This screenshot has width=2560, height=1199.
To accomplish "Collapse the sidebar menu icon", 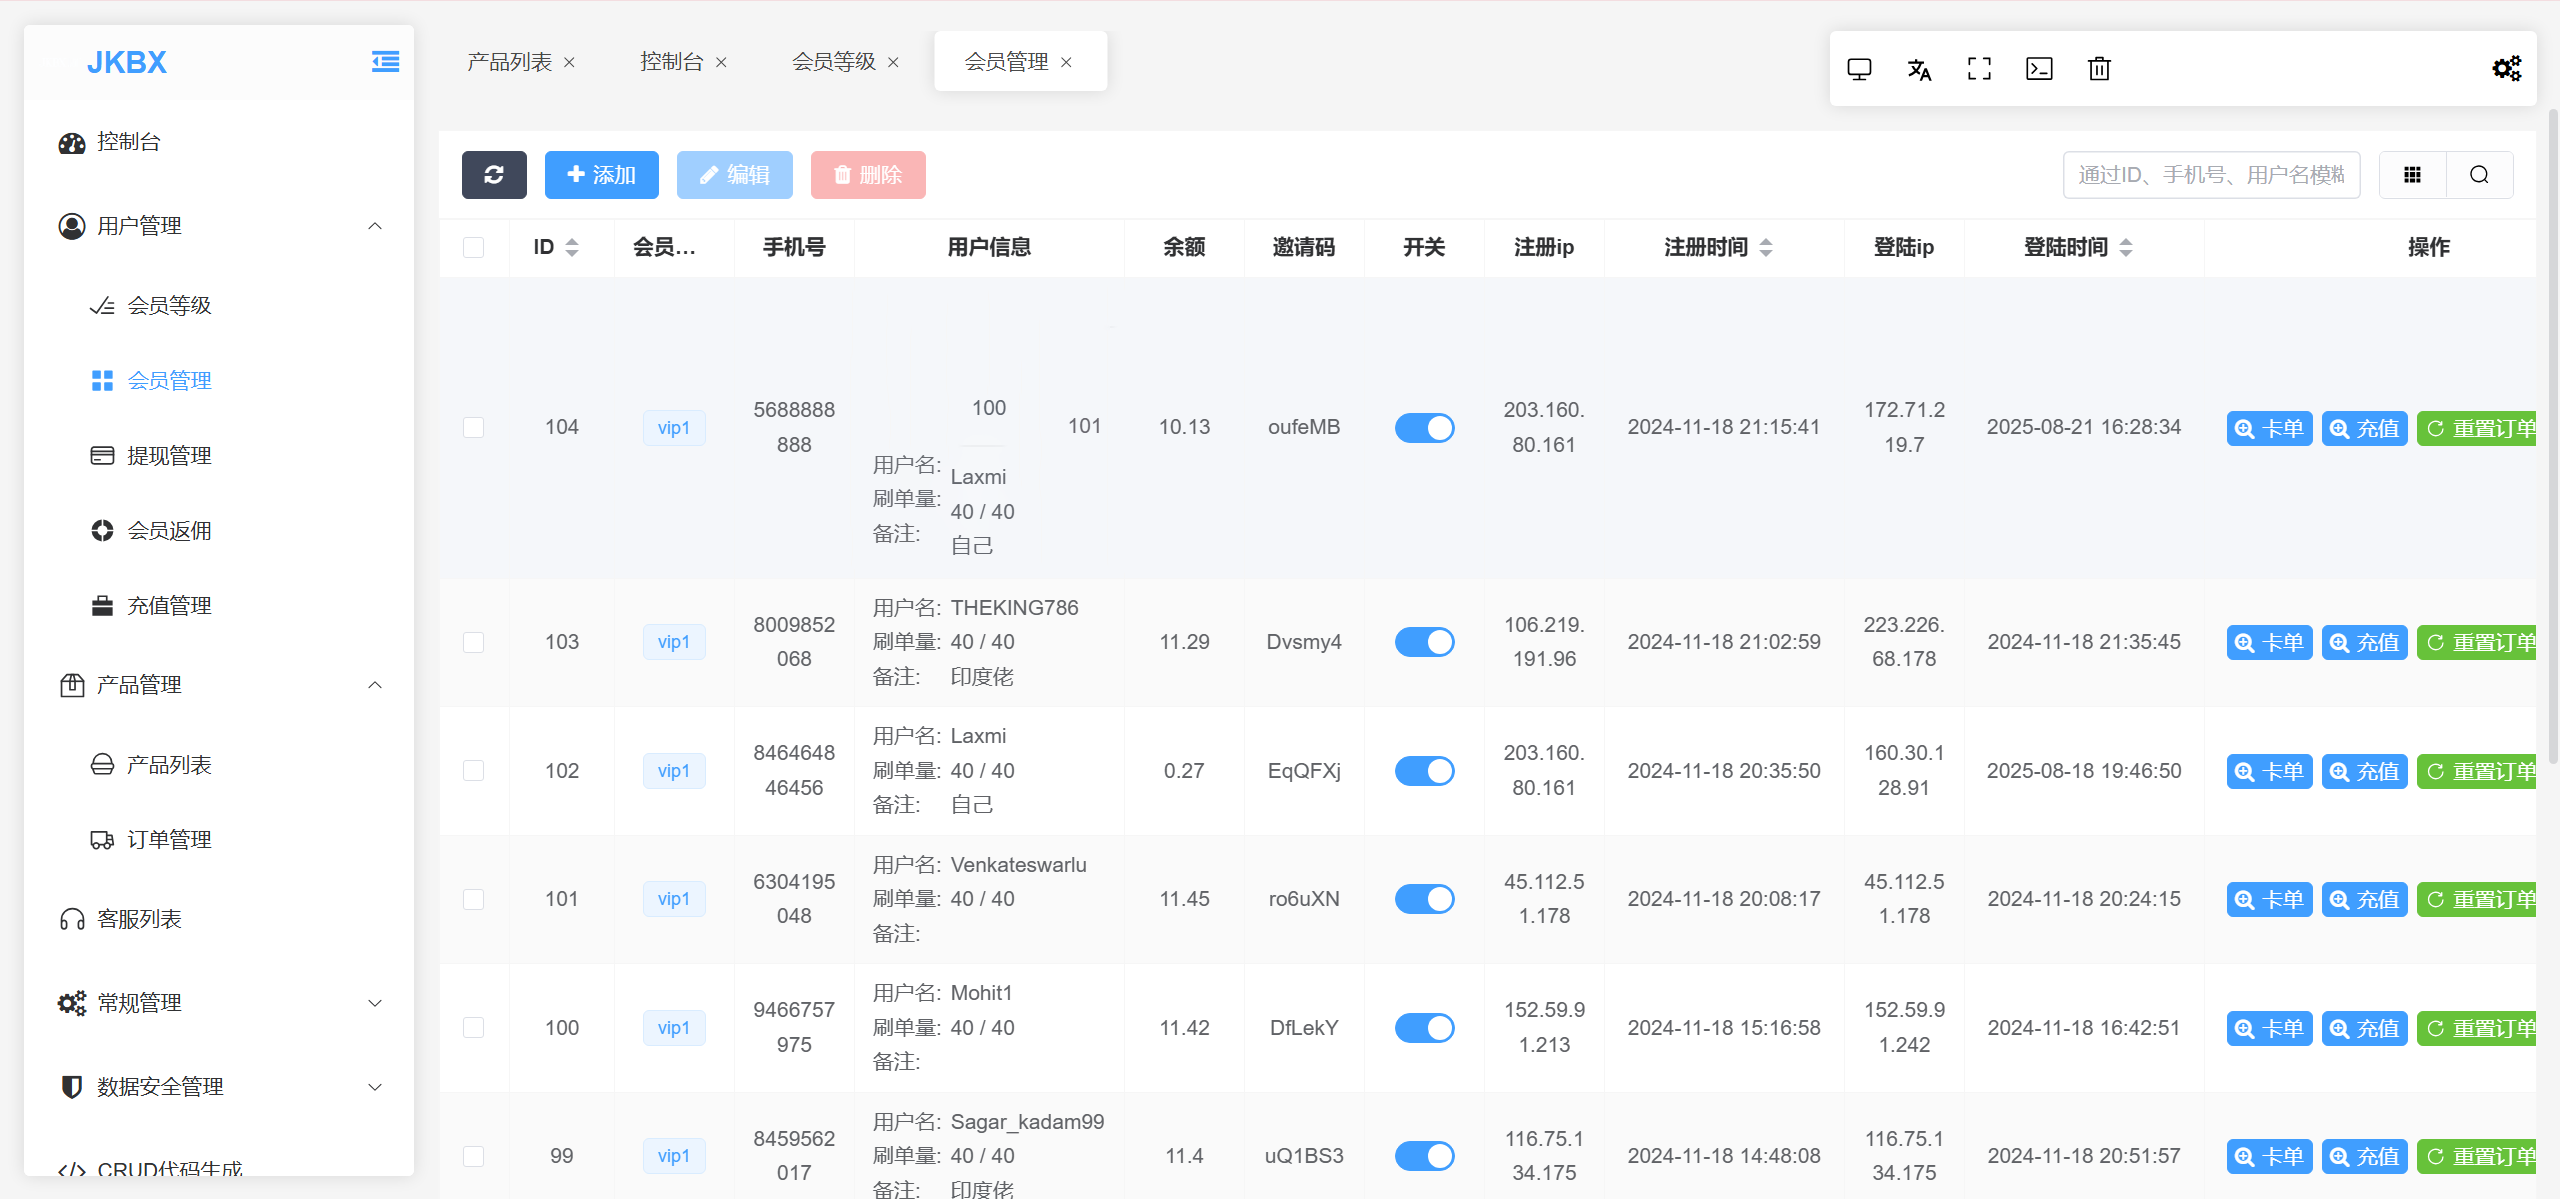I will coord(385,62).
